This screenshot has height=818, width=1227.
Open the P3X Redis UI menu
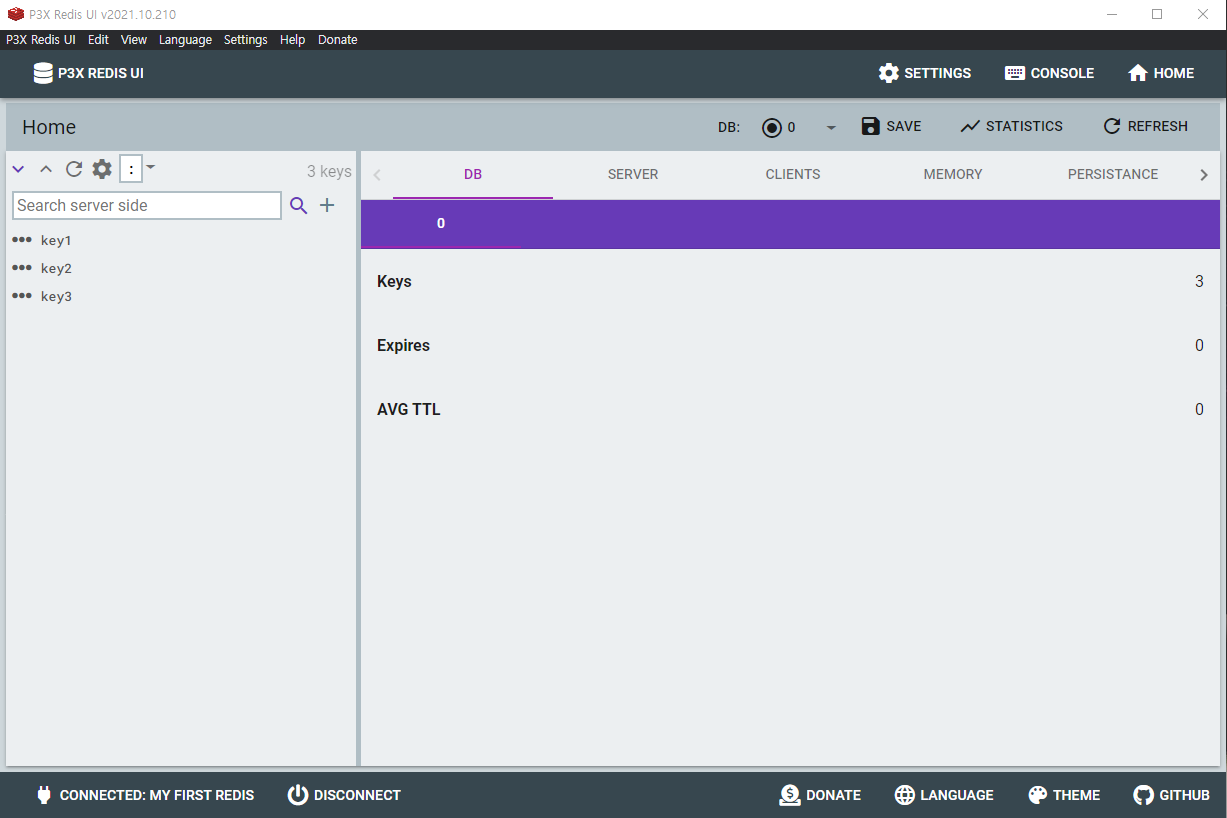(41, 40)
